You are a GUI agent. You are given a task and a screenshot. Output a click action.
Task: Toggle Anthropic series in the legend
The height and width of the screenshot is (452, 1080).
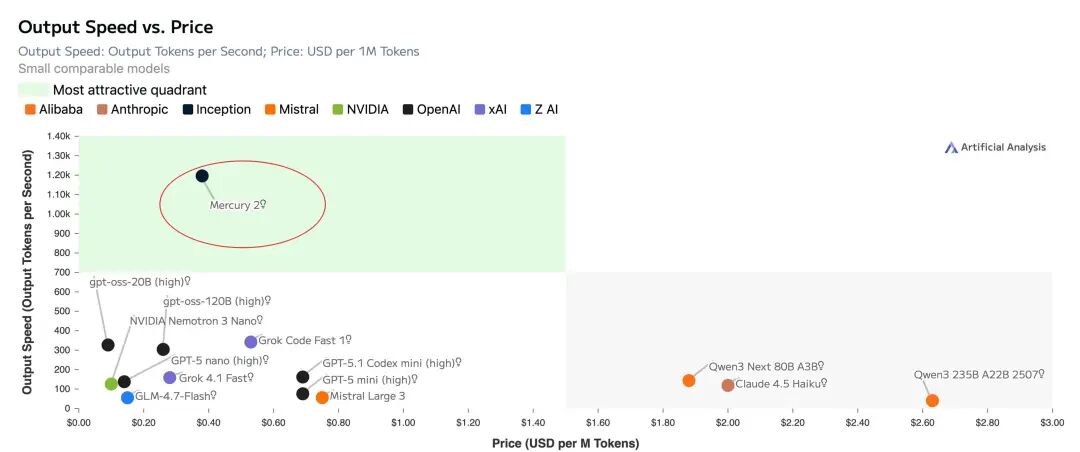pyautogui.click(x=139, y=109)
